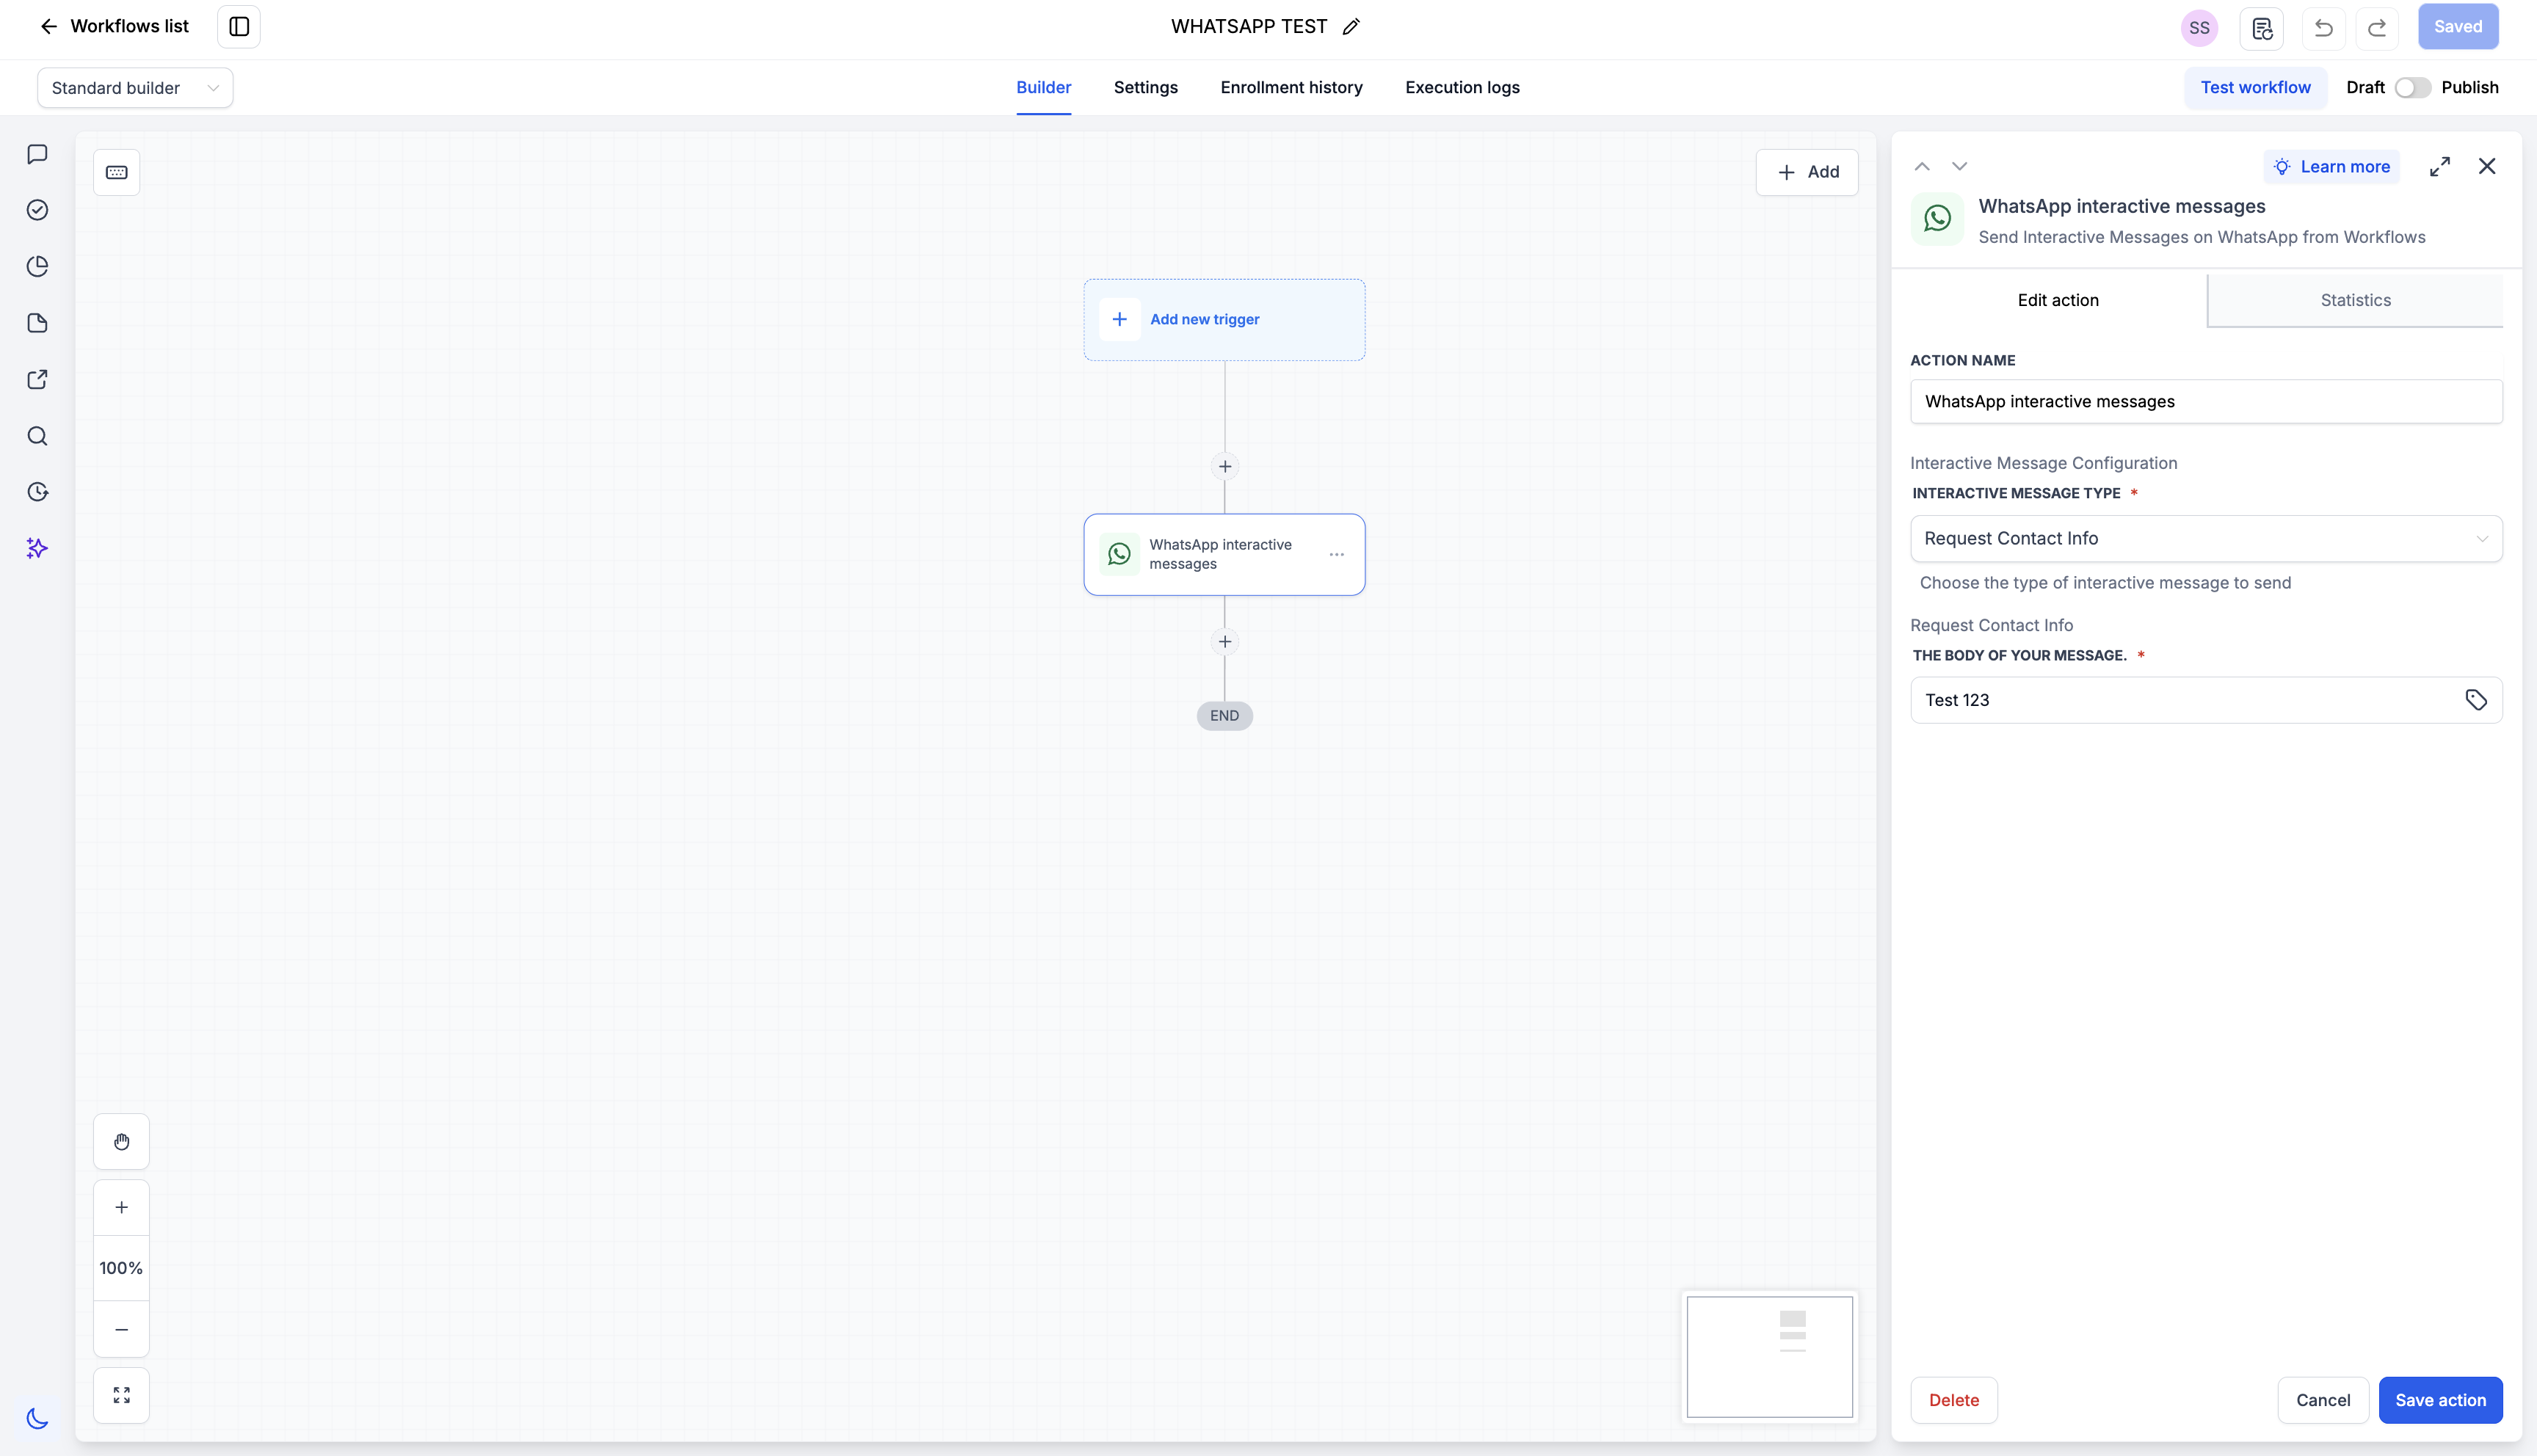Screen dimensions: 2537x1456
Task: Open the Execution logs tab
Action: pyautogui.click(x=1462, y=87)
